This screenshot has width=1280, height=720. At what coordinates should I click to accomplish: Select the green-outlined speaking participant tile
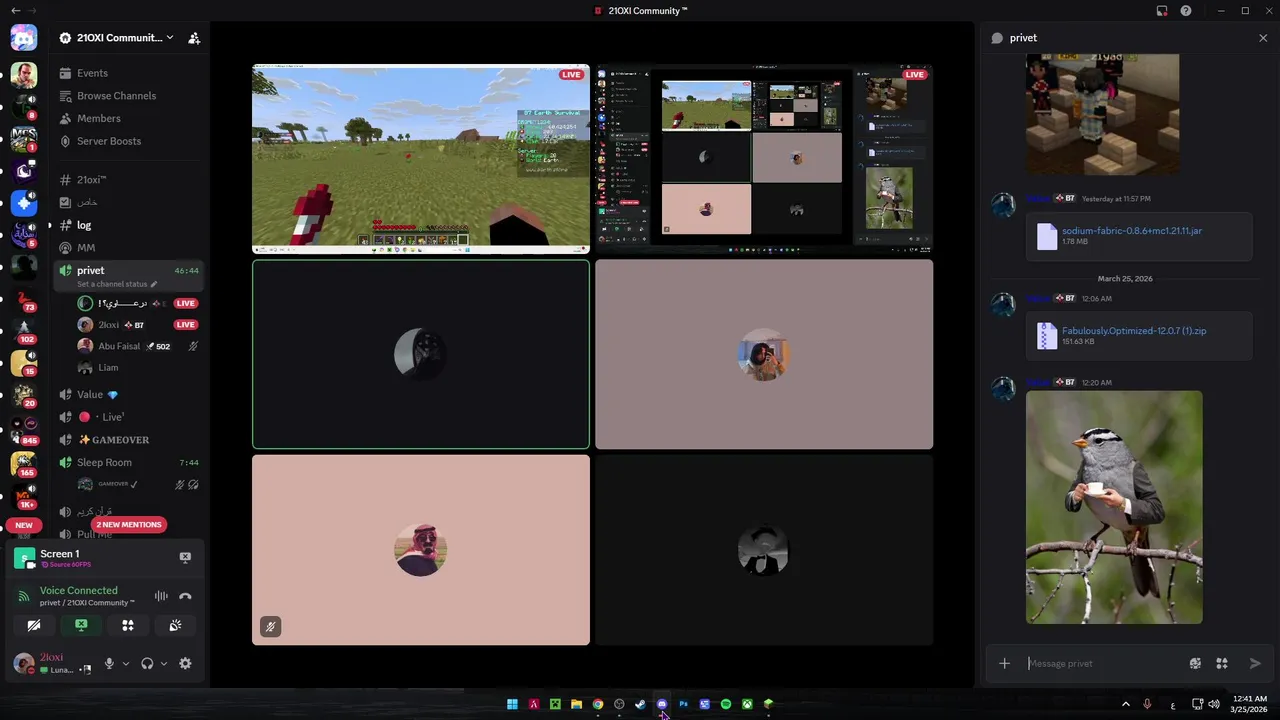[421, 354]
